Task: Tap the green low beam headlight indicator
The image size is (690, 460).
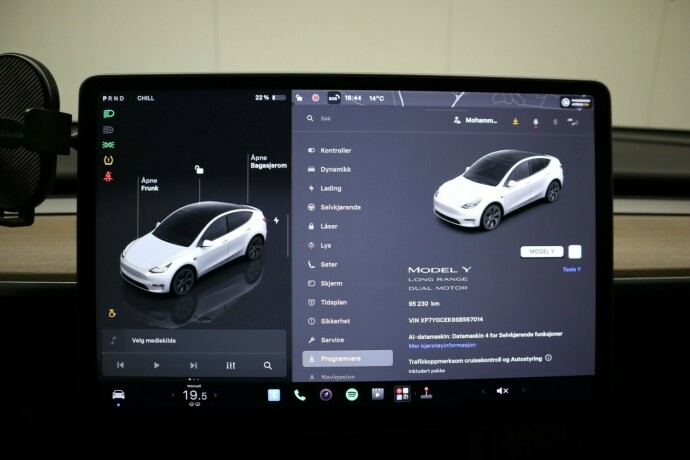Action: point(108,114)
